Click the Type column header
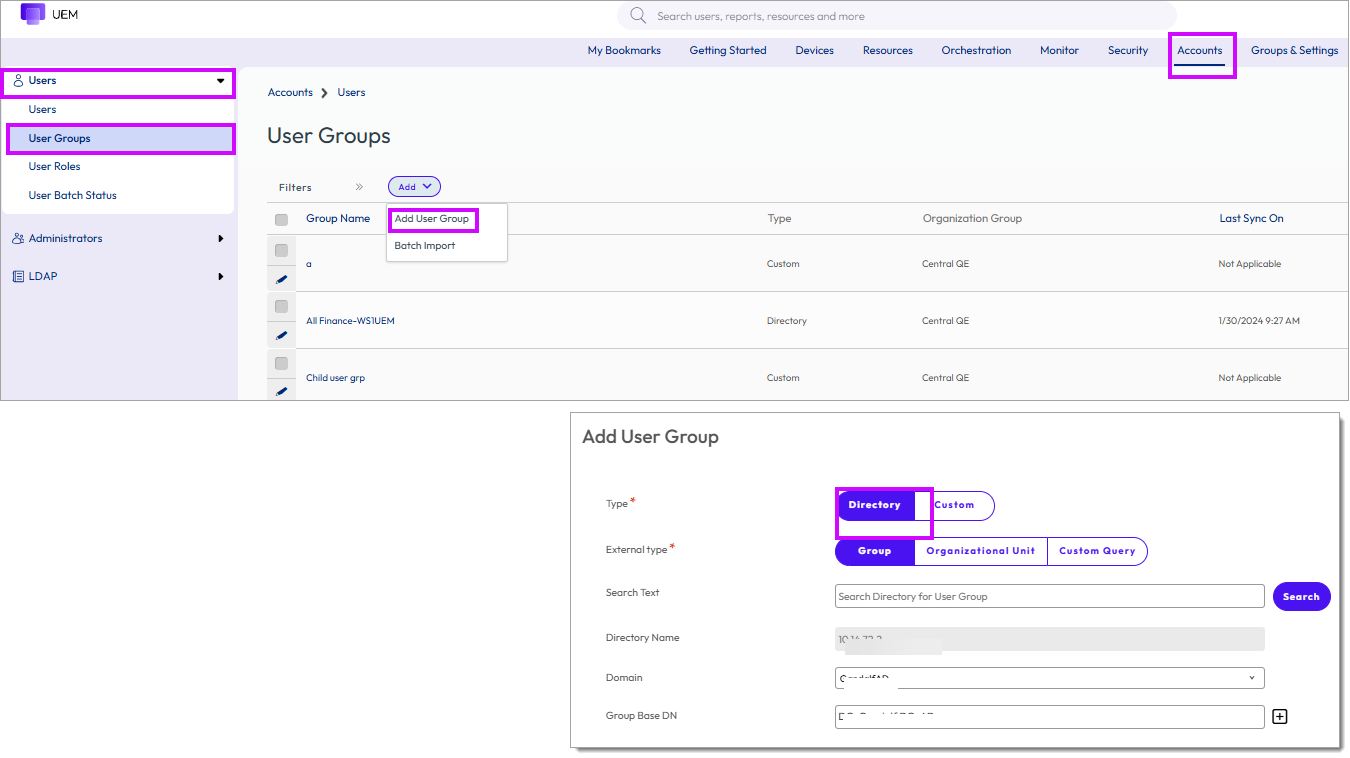 point(779,219)
